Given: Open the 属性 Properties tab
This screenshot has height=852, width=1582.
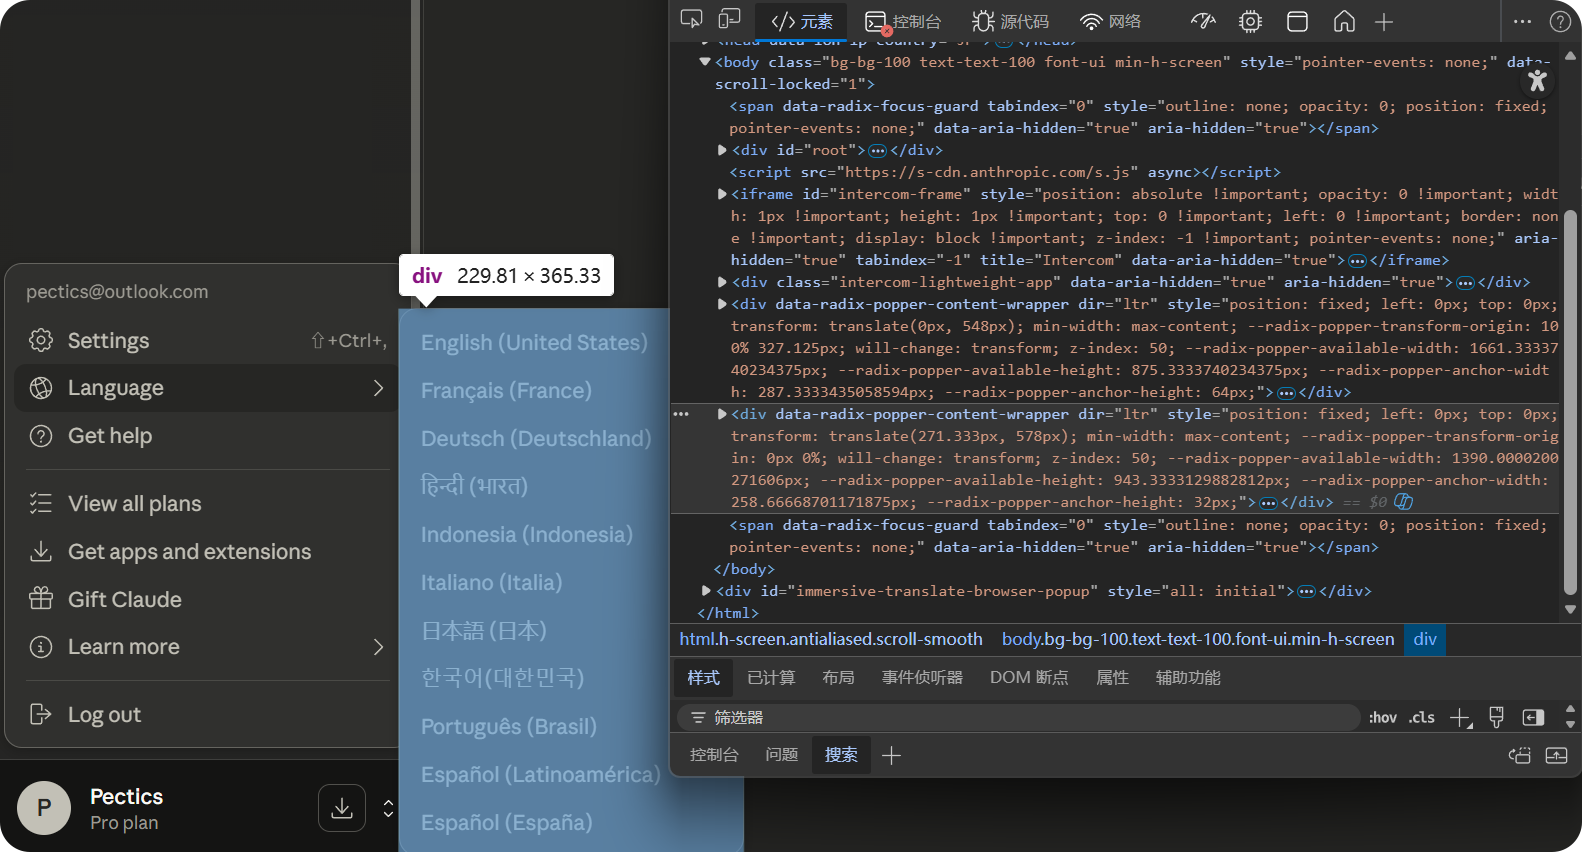Looking at the screenshot, I should 1112,678.
